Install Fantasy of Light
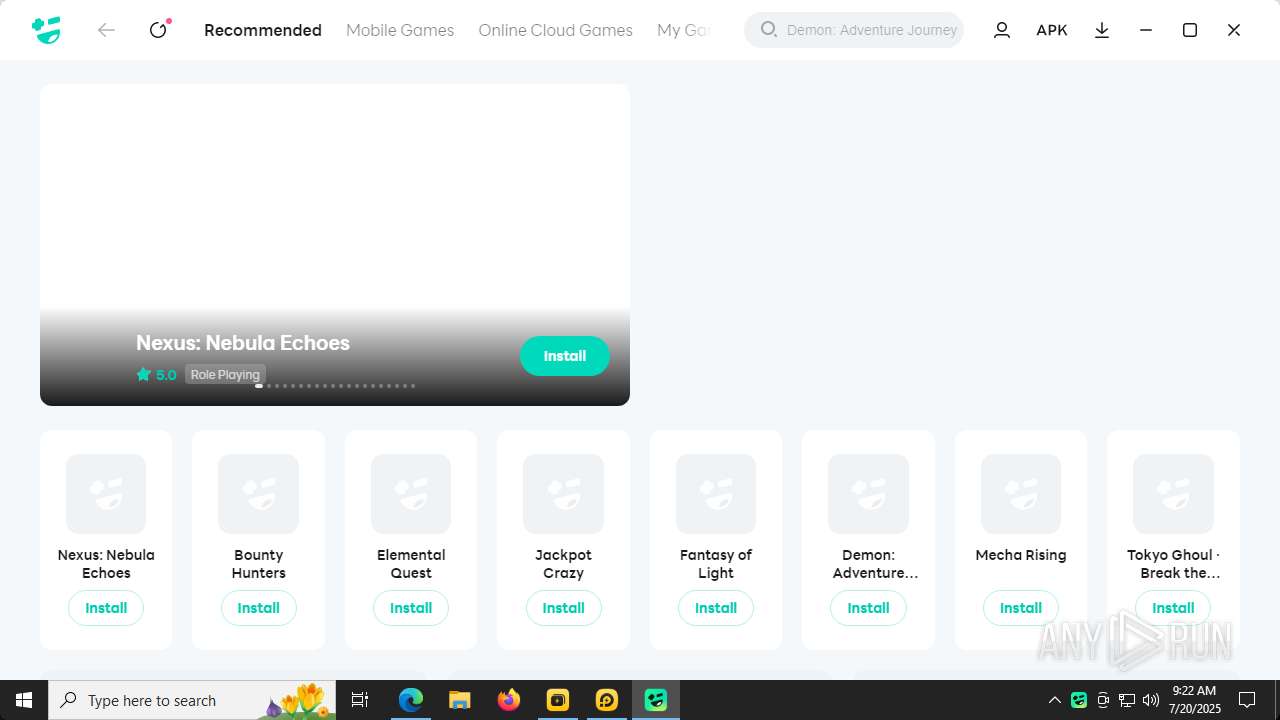The image size is (1280, 720). [x=716, y=608]
